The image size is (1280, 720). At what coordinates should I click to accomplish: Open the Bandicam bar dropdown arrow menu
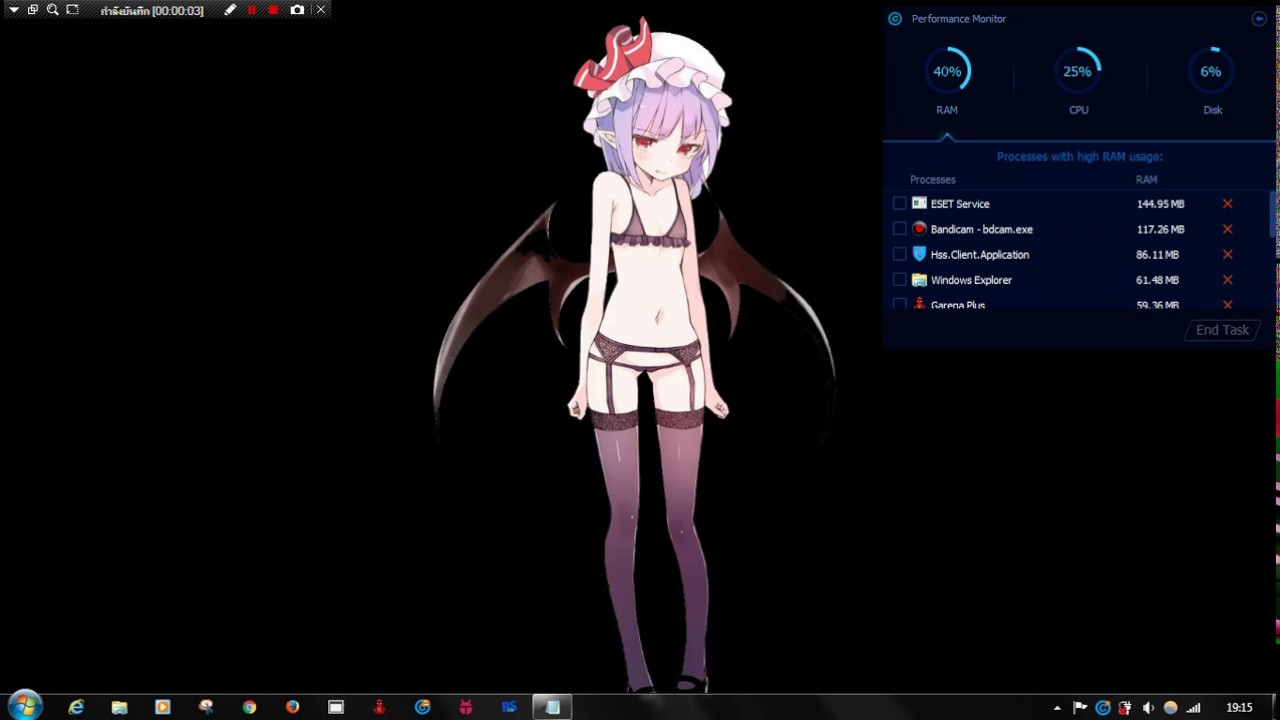(x=14, y=10)
